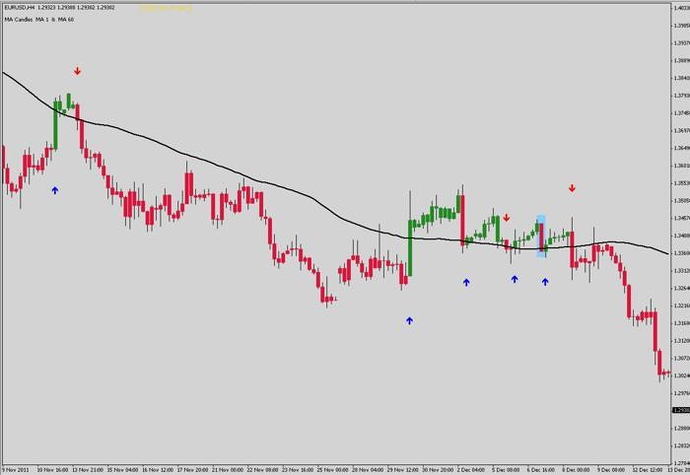Click the blue up arrow near 5 Dec
Image resolution: width=690 pixels, height=475 pixels.
514,279
